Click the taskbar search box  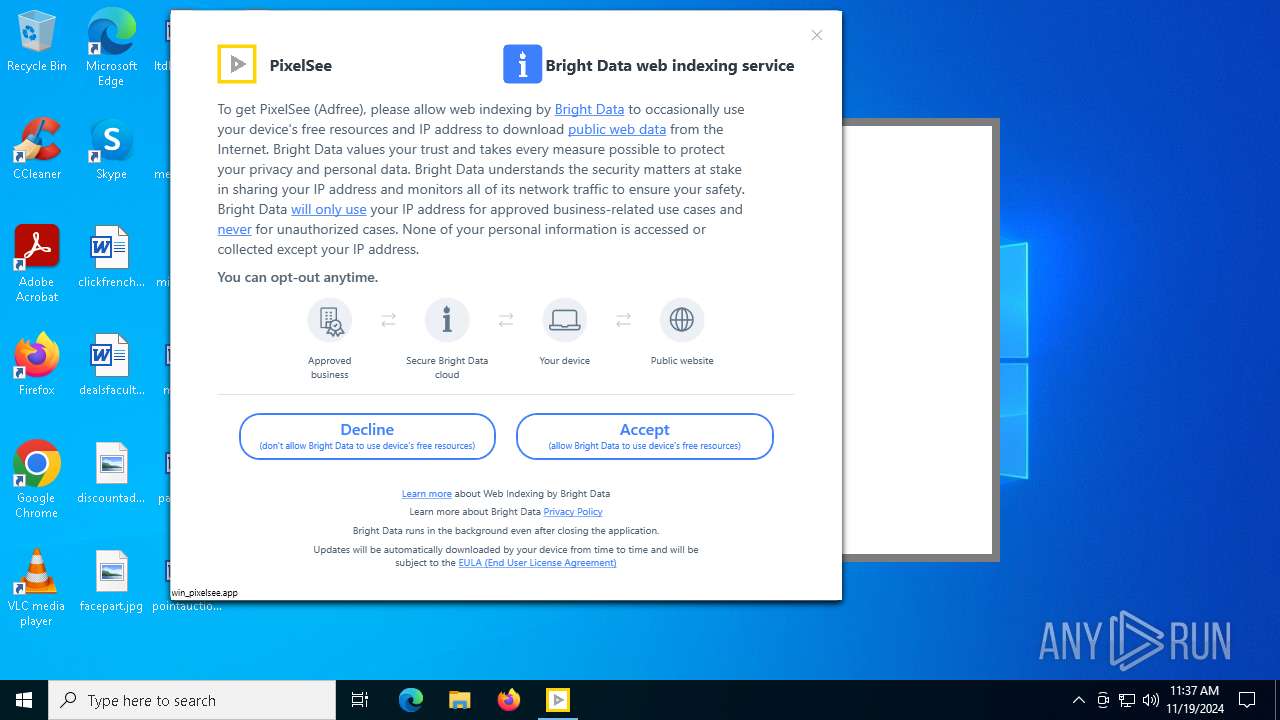192,700
